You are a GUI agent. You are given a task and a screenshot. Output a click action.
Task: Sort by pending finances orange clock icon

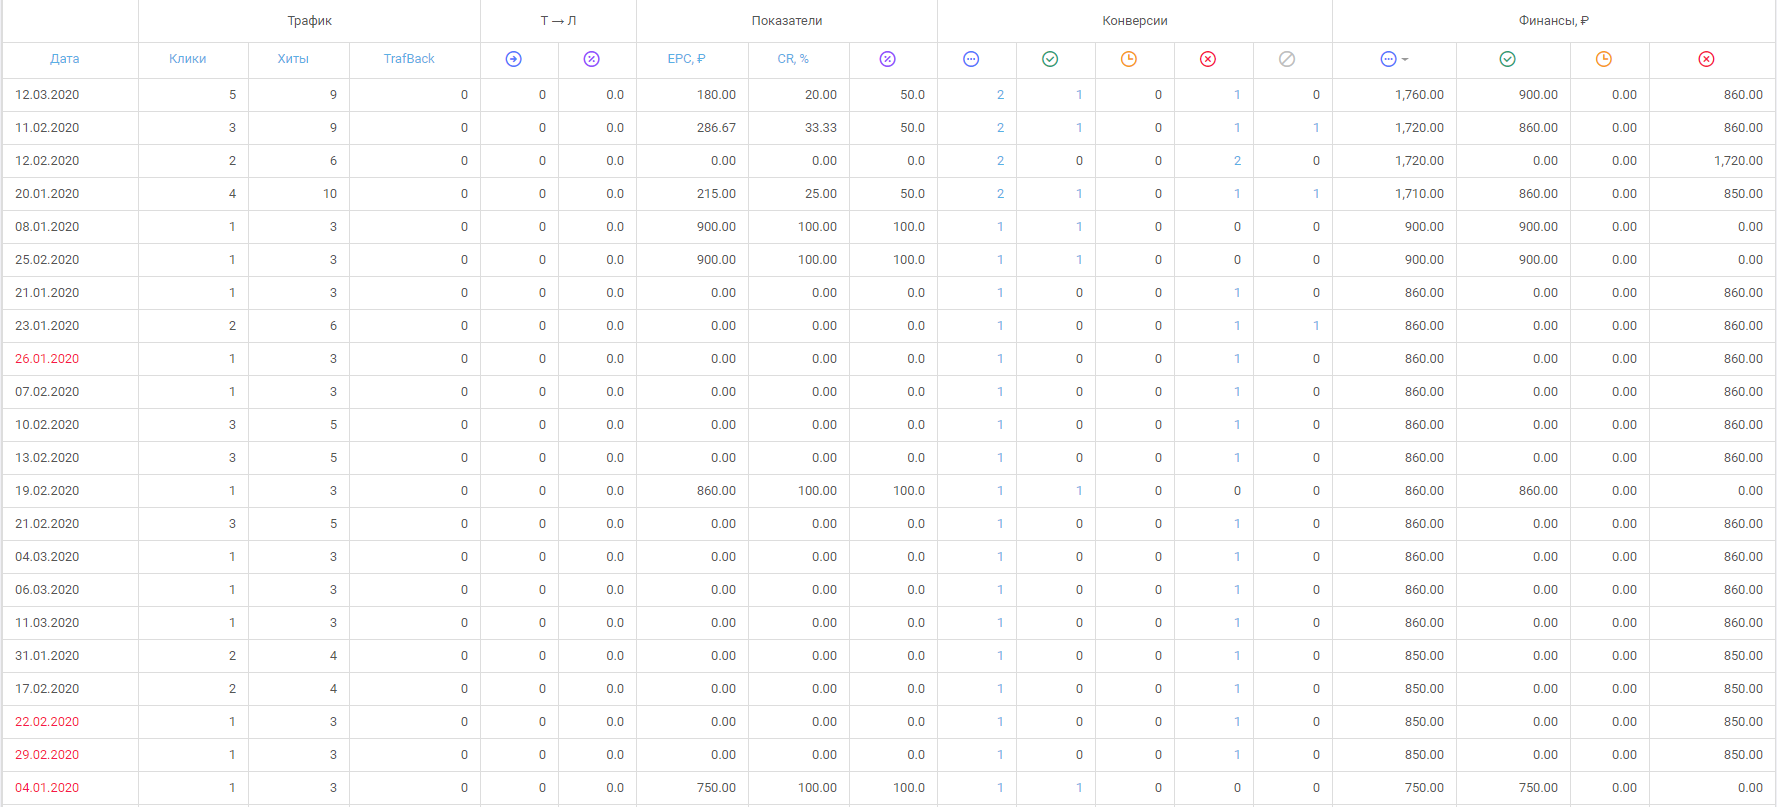coord(1604,59)
